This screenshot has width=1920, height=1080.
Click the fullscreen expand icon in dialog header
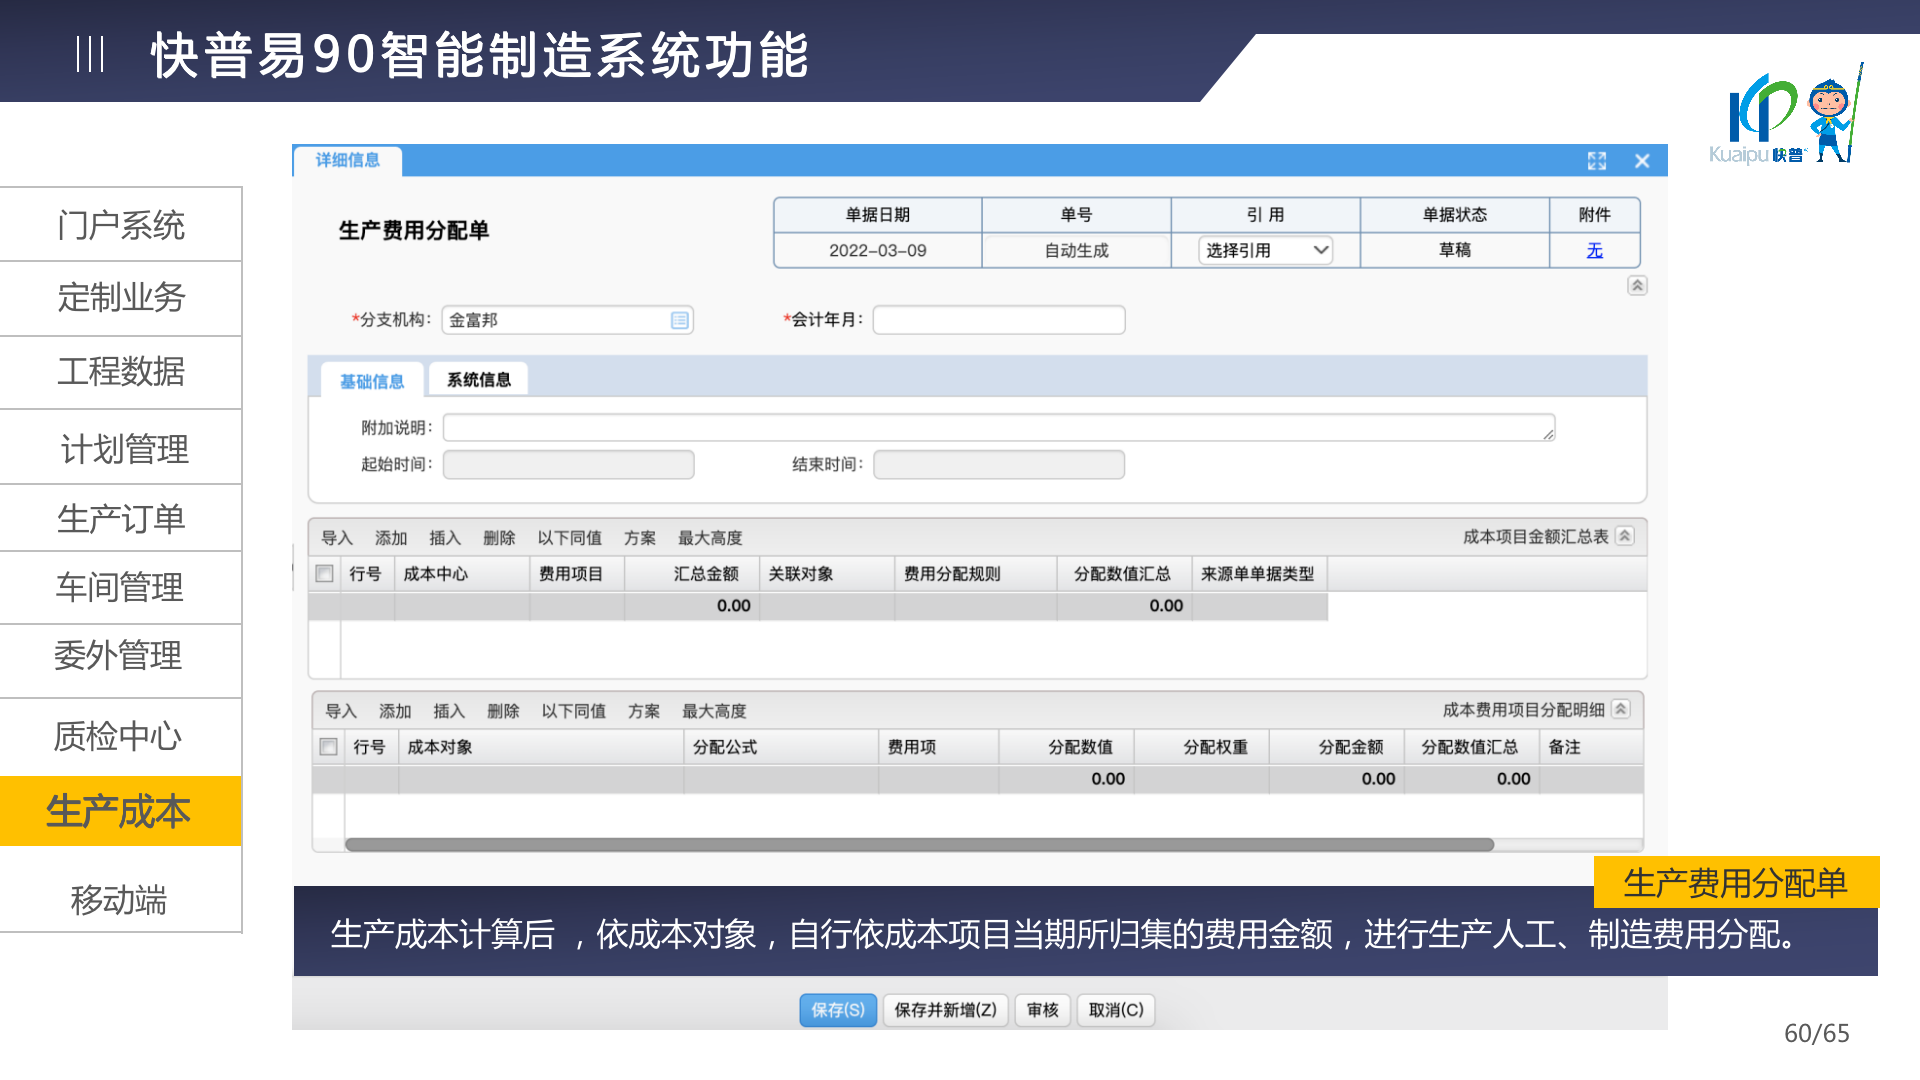click(1596, 161)
